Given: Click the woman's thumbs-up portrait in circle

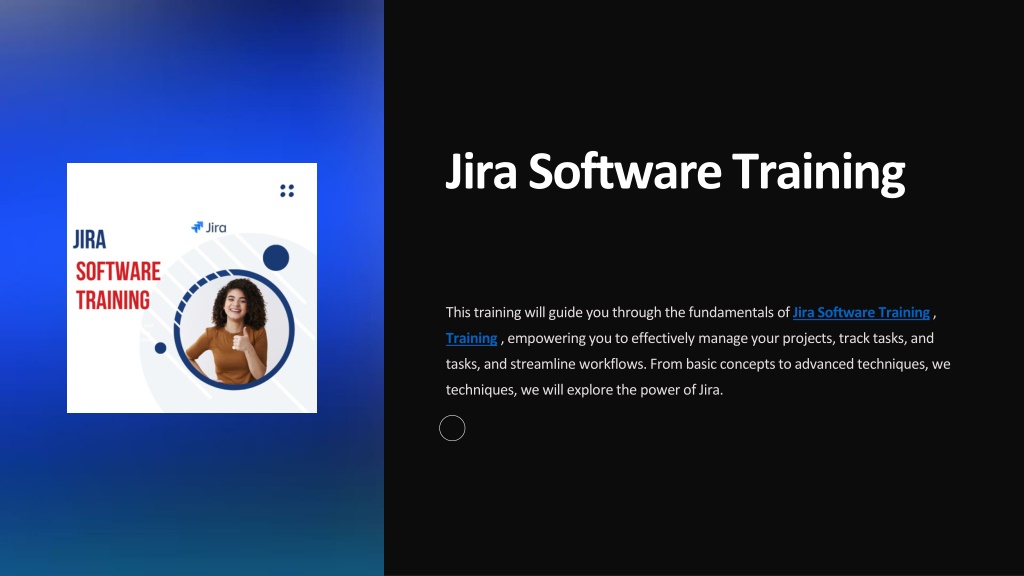Looking at the screenshot, I should click(x=234, y=330).
